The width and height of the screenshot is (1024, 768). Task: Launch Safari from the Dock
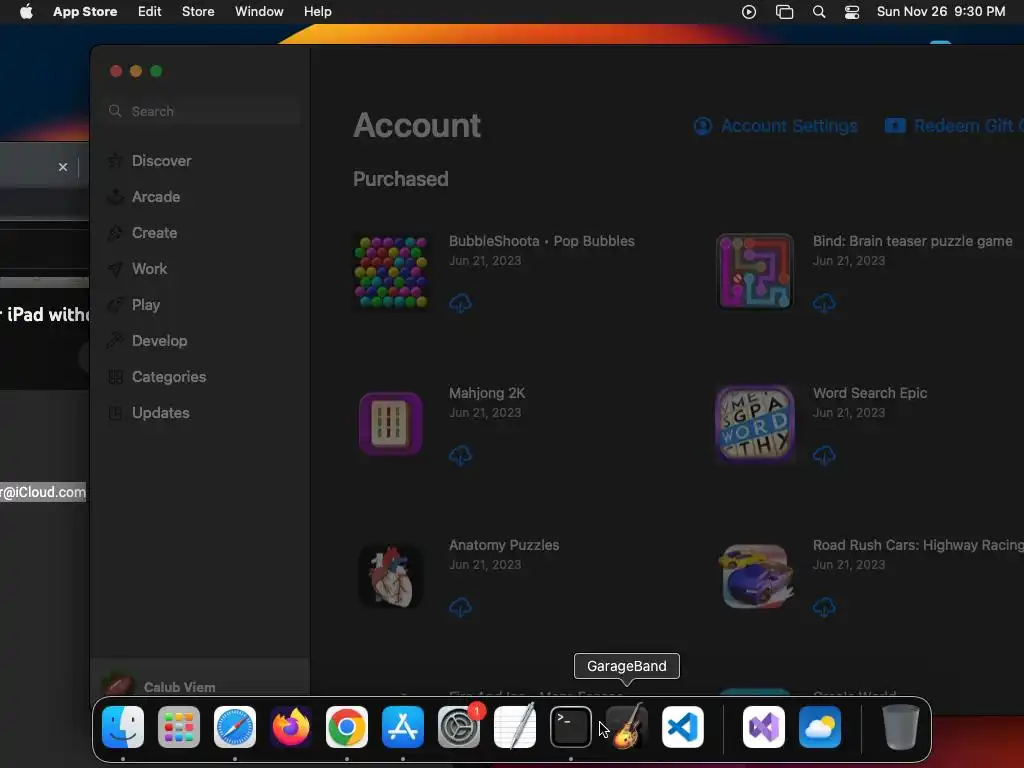tap(235, 727)
